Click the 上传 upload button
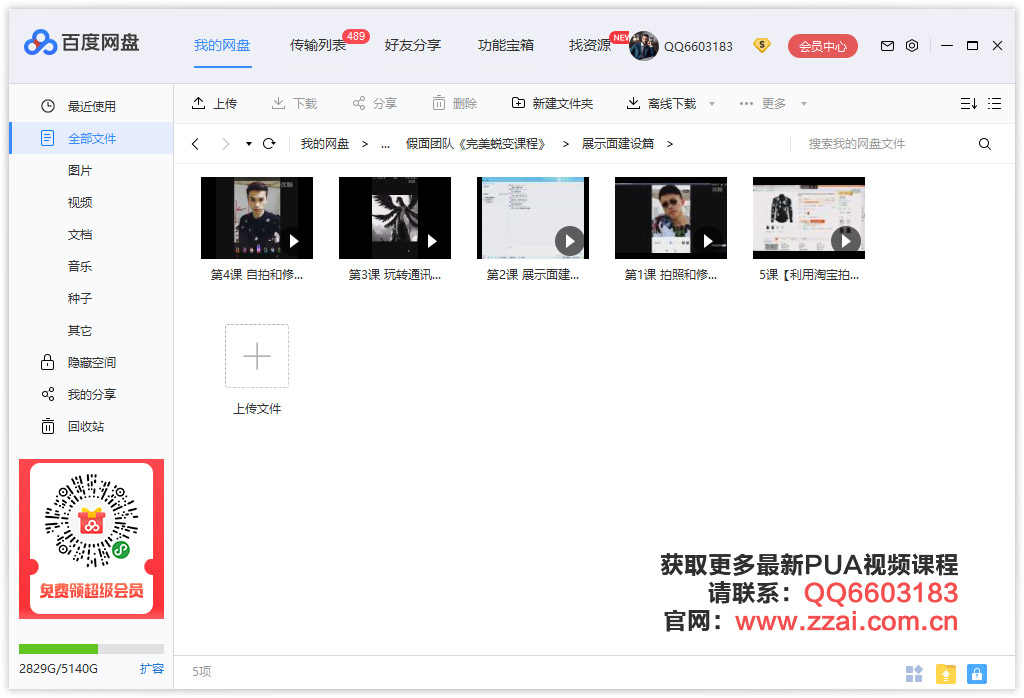This screenshot has width=1024, height=698. tap(214, 103)
